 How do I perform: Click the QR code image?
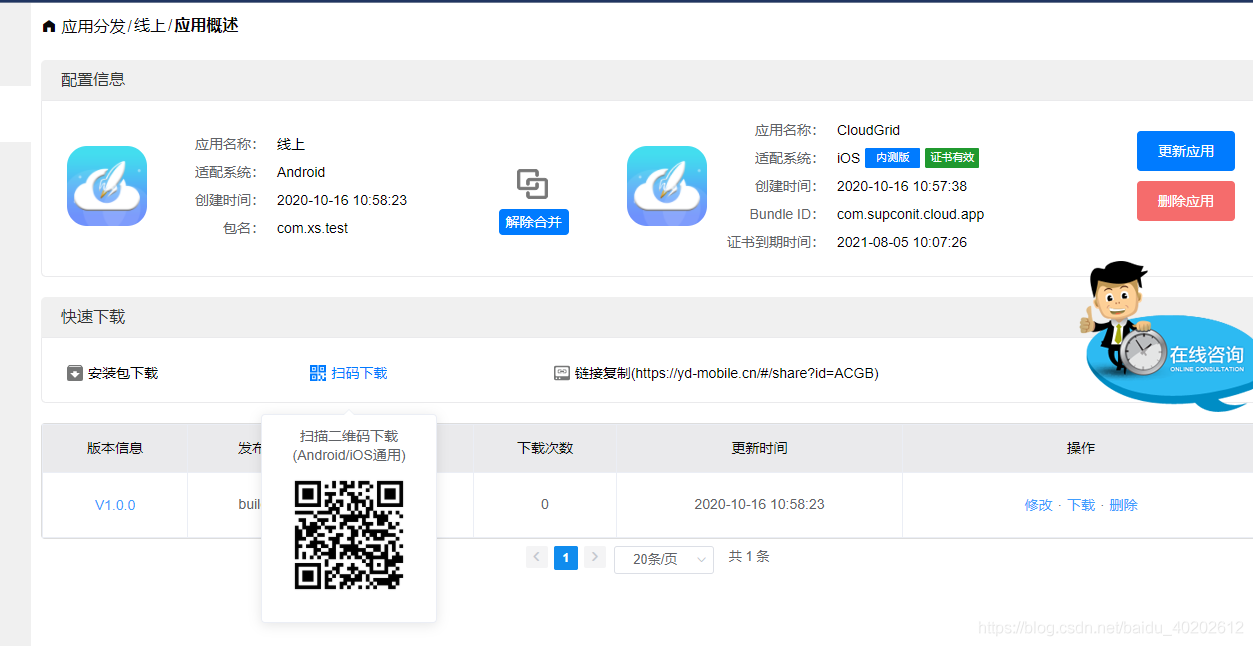click(x=349, y=535)
